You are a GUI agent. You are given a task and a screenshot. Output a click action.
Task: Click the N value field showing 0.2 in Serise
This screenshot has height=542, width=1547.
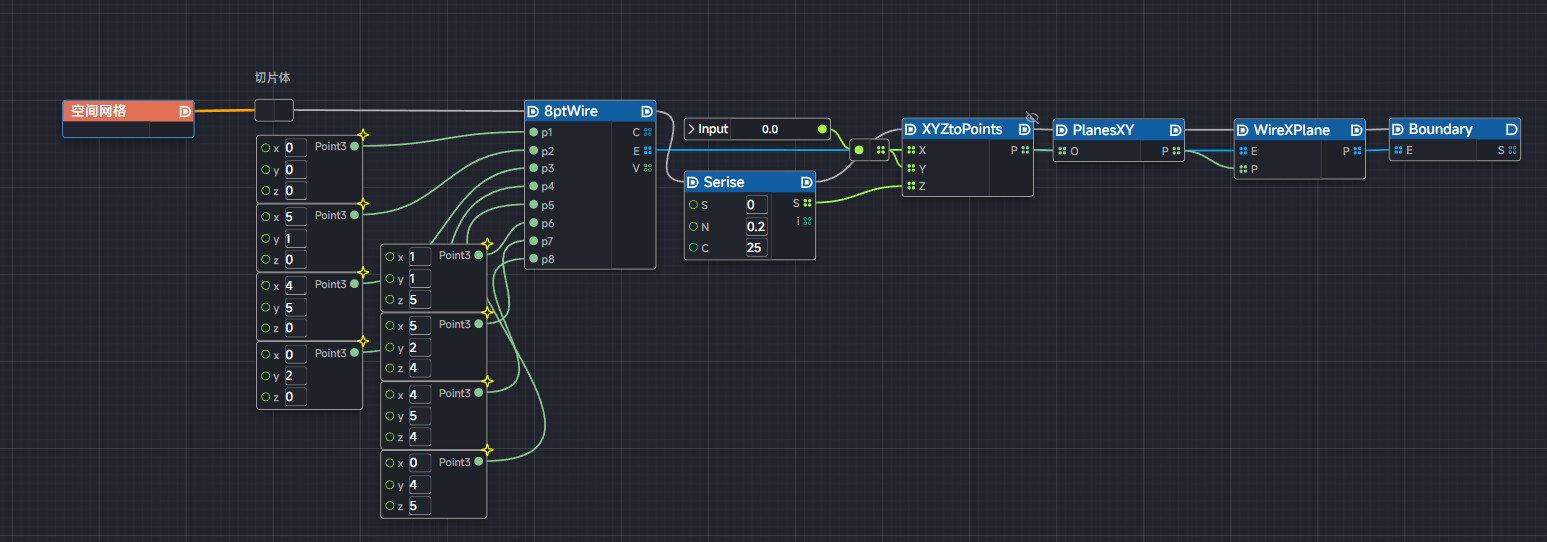(x=756, y=226)
